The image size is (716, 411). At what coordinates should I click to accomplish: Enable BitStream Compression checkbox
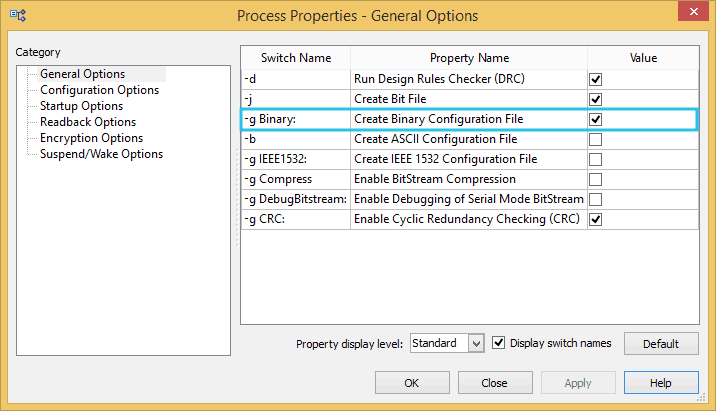coord(595,179)
